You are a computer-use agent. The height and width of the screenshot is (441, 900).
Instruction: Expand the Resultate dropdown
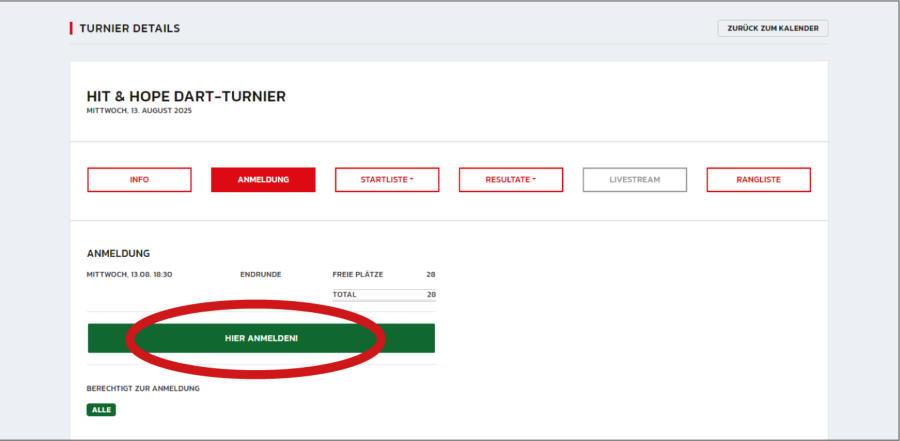pyautogui.click(x=511, y=180)
